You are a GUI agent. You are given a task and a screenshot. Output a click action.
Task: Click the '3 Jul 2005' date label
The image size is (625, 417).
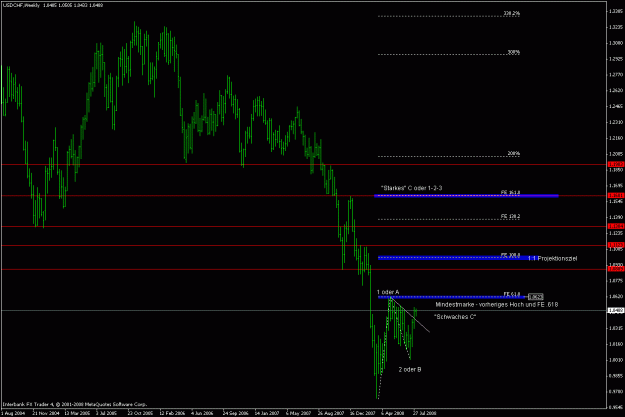point(108,413)
